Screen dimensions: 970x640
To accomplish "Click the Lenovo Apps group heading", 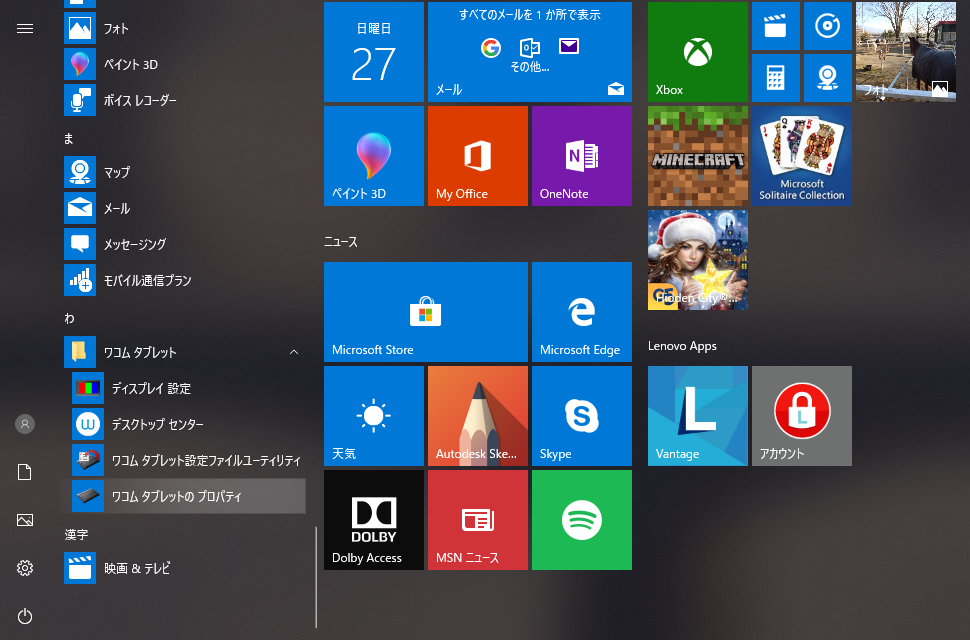I will 682,346.
